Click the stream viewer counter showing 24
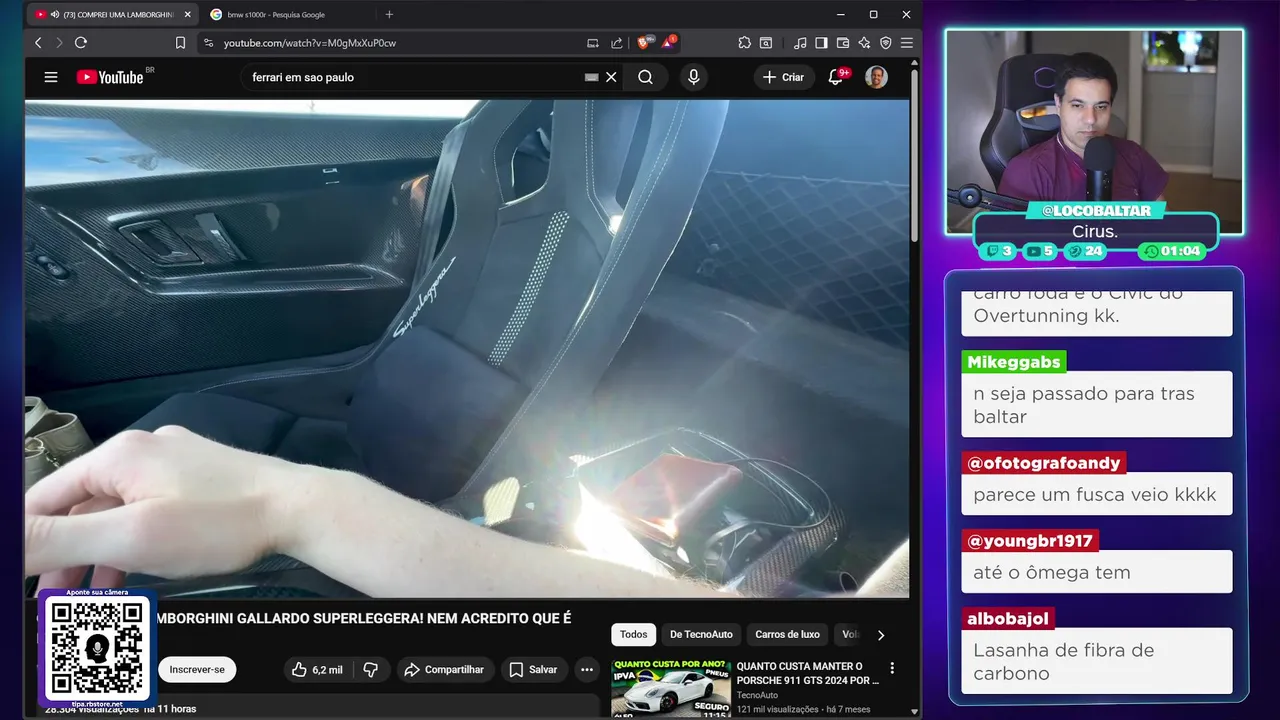The width and height of the screenshot is (1280, 720). click(x=1085, y=251)
